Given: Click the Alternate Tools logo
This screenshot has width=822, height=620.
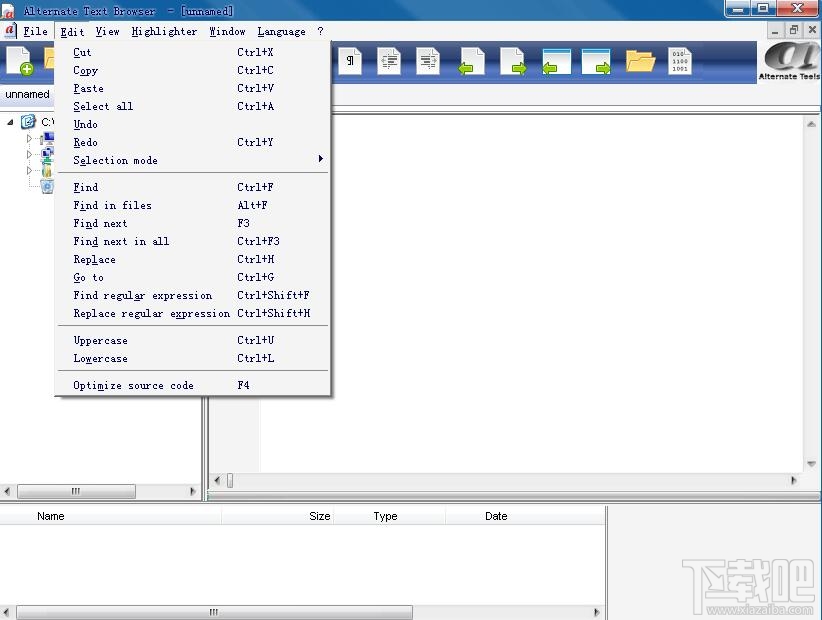Looking at the screenshot, I should (789, 61).
